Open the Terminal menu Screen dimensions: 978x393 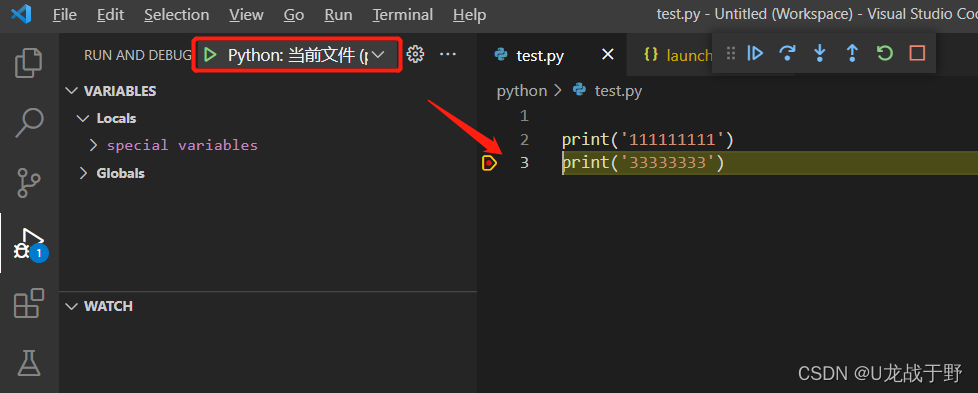tap(403, 14)
